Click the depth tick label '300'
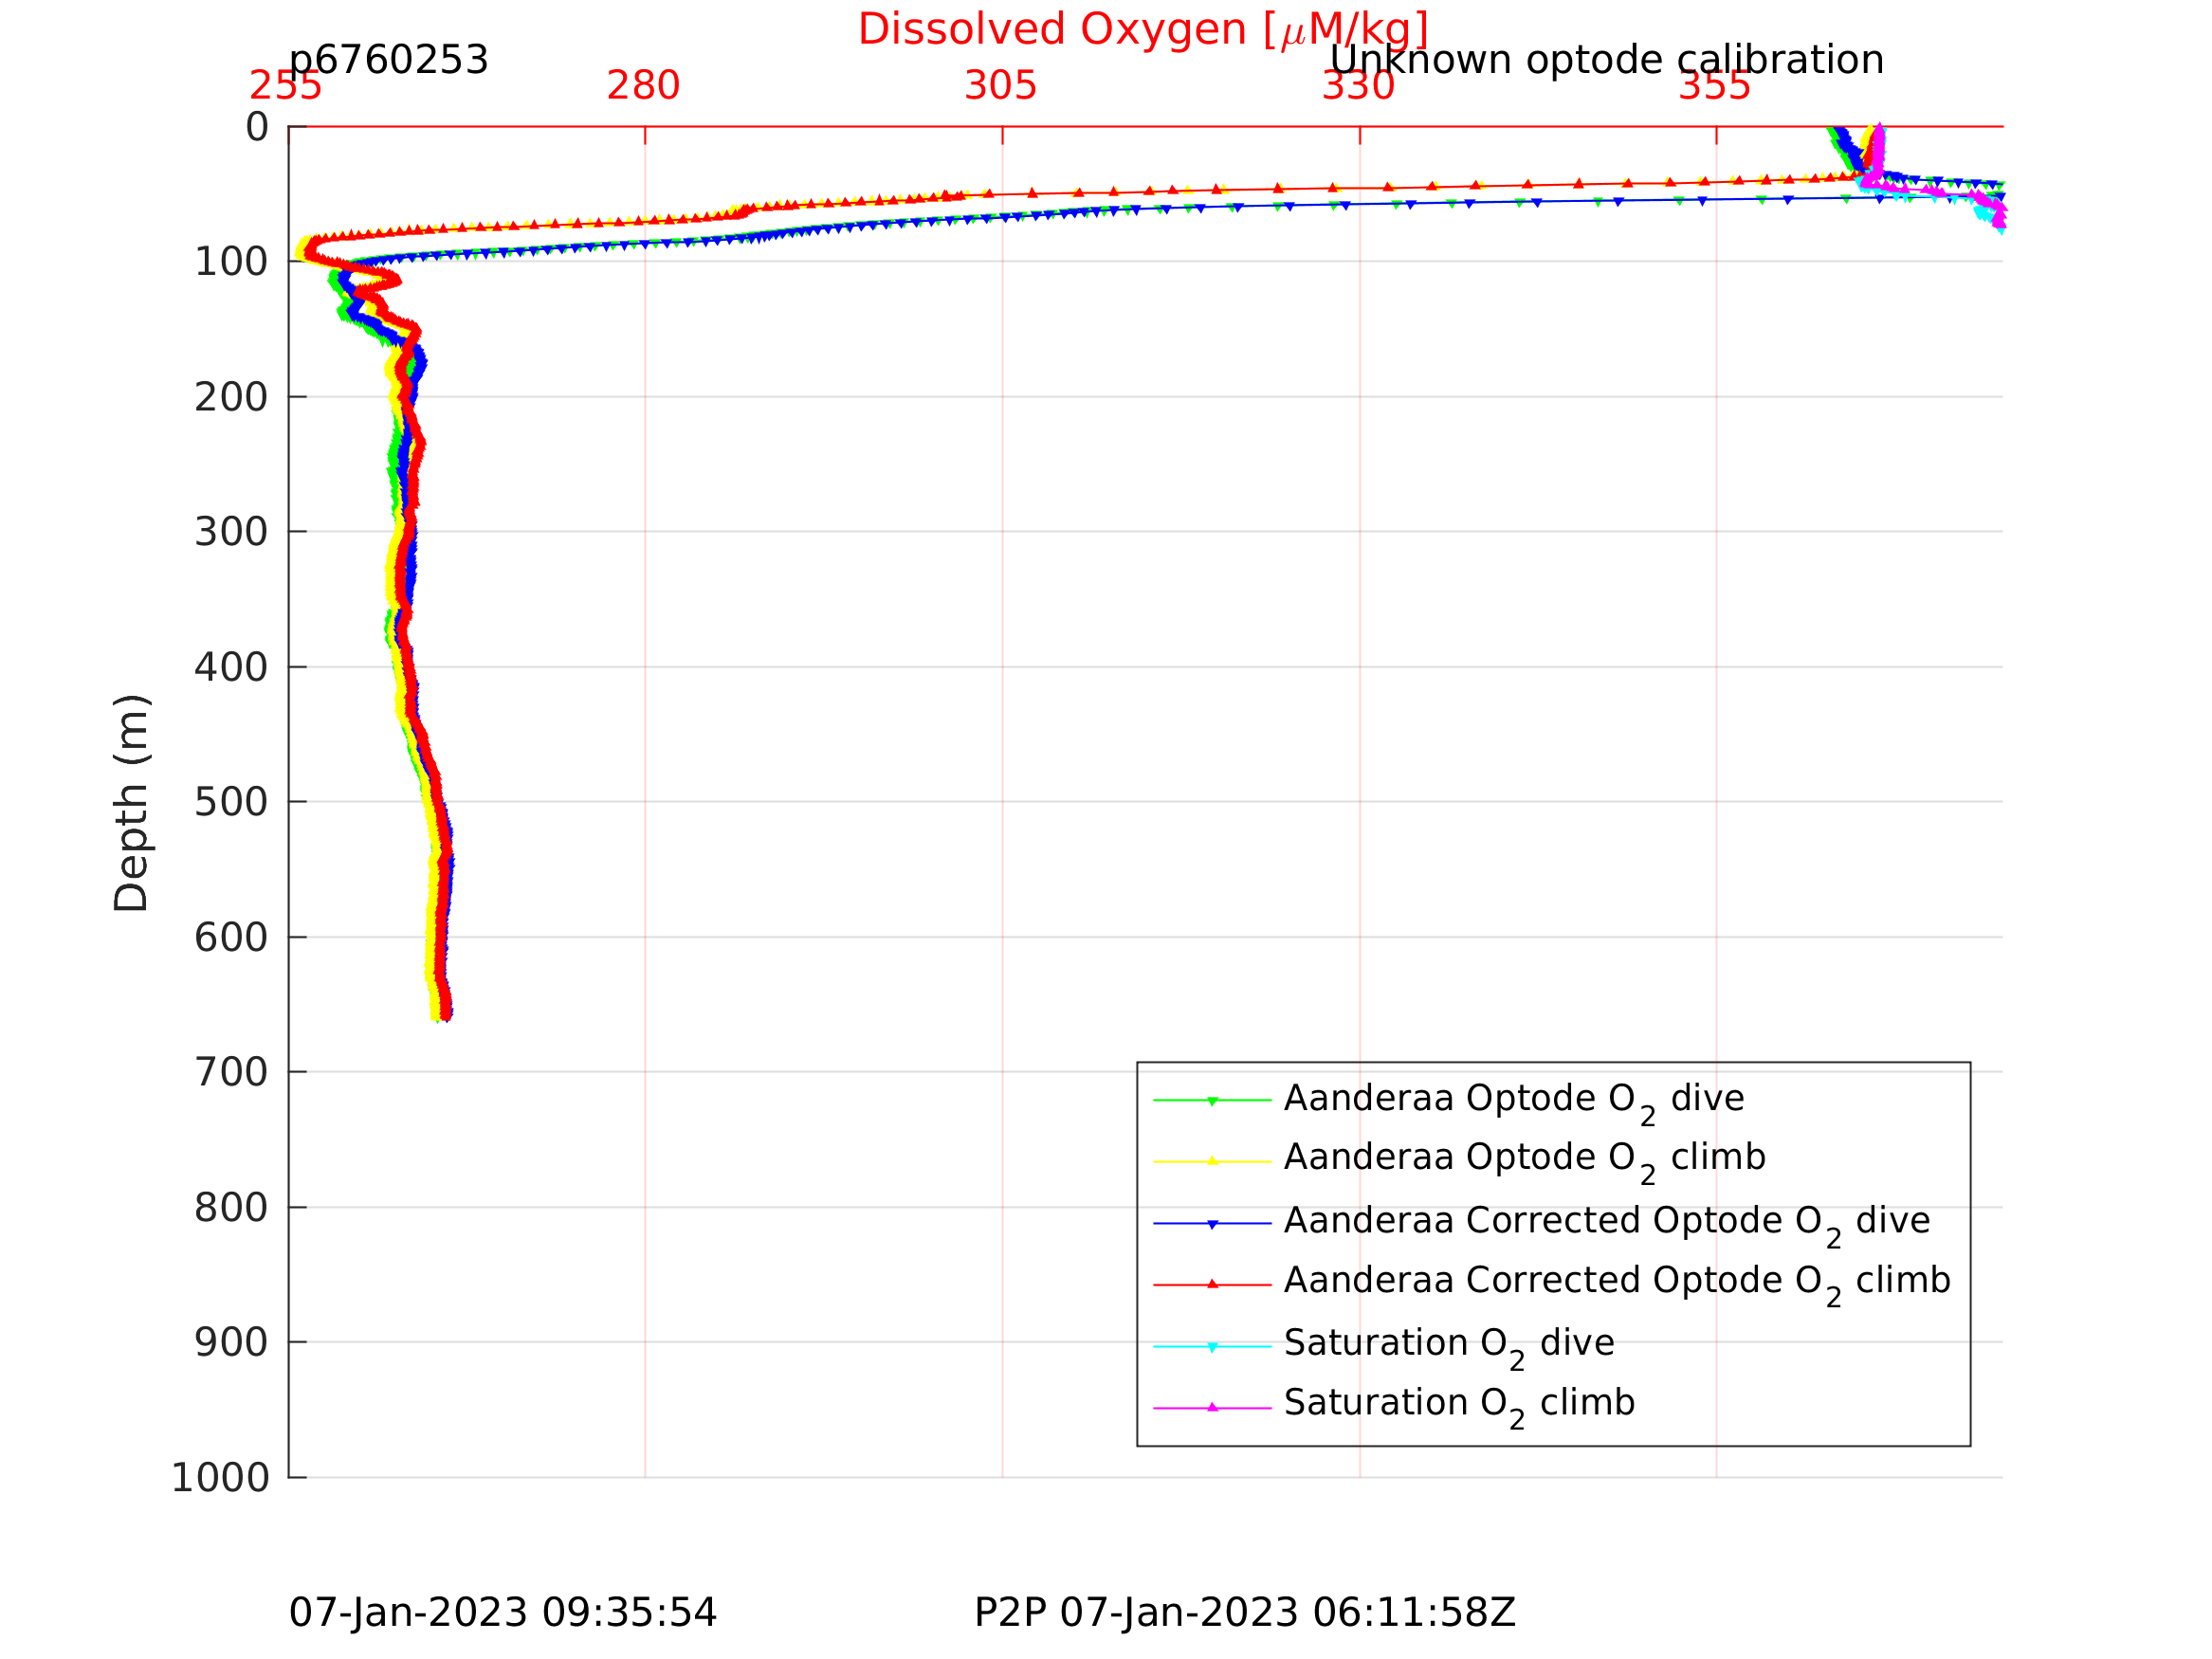This screenshot has width=2212, height=1659. coord(231,532)
